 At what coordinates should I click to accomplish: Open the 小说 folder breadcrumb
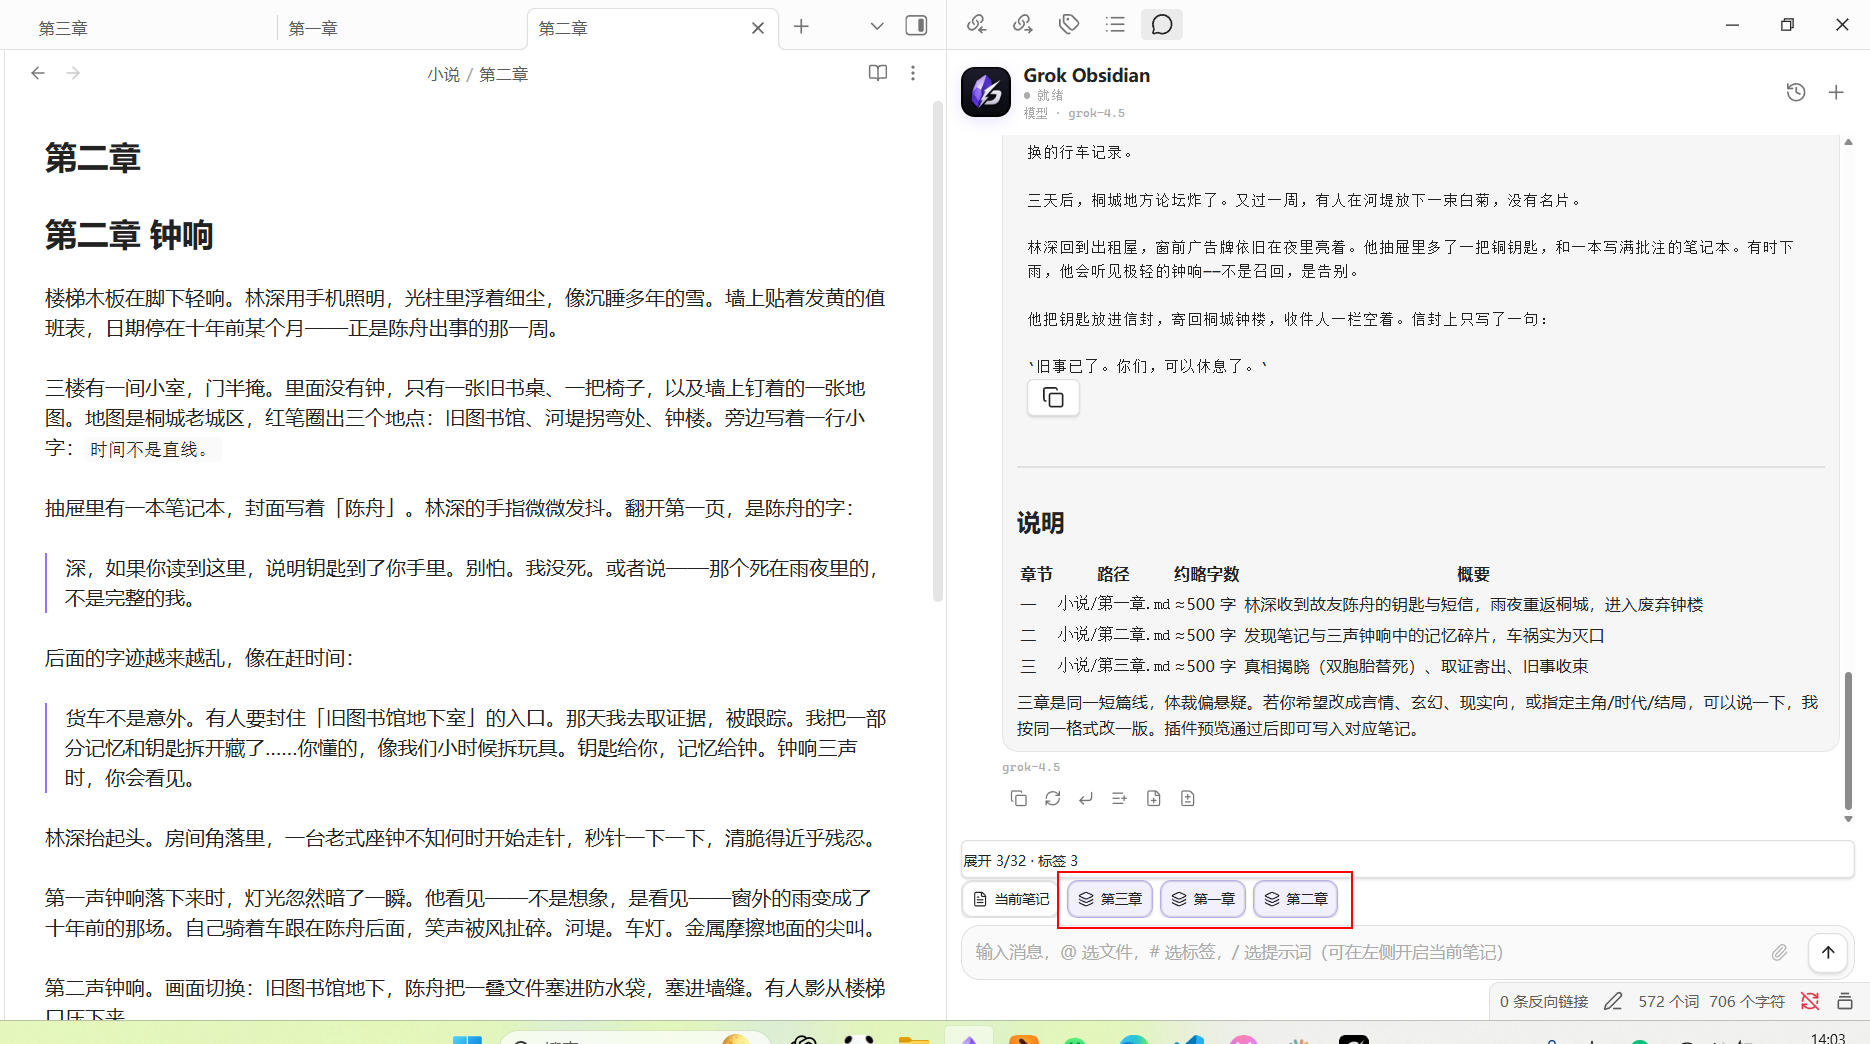[443, 74]
